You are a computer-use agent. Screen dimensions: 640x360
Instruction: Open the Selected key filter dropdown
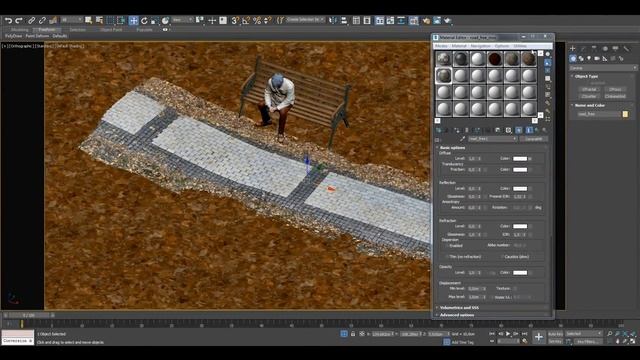click(x=584, y=333)
